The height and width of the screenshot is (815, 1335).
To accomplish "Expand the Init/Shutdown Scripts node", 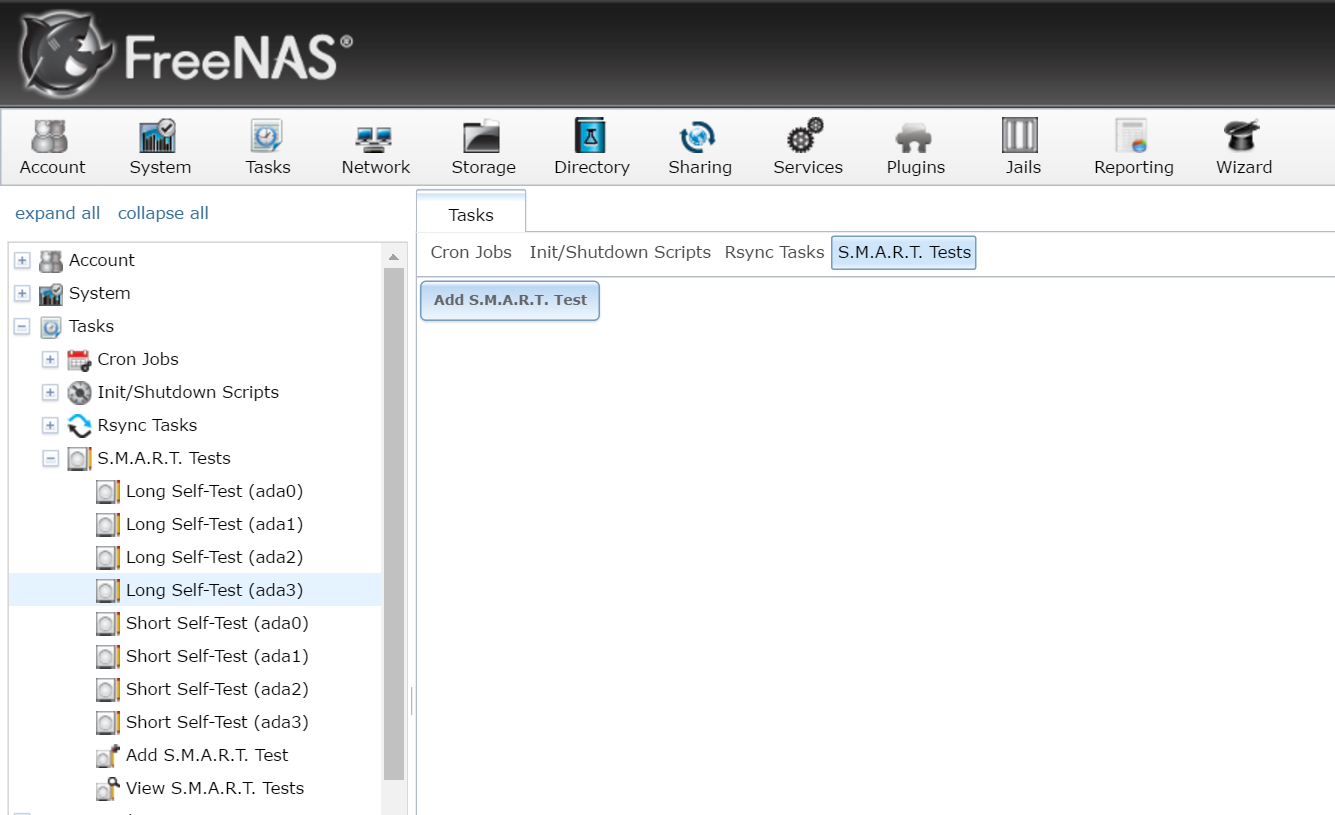I will (x=51, y=393).
